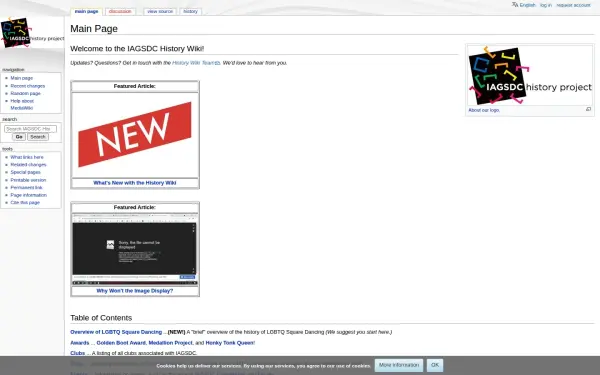This screenshot has width=600, height=375.
Task: Go to Main page in navigation sidebar
Action: [x=21, y=78]
